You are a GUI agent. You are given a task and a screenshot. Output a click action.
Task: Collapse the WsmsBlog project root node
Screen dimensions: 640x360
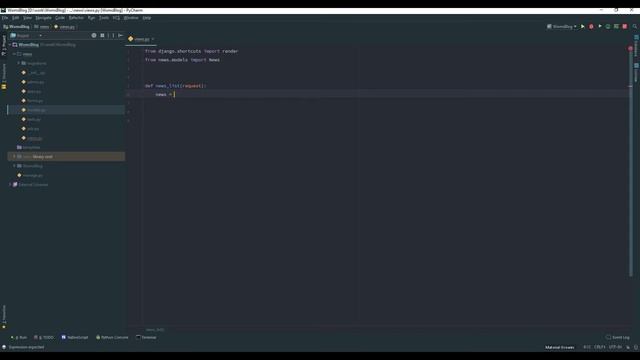[10, 45]
